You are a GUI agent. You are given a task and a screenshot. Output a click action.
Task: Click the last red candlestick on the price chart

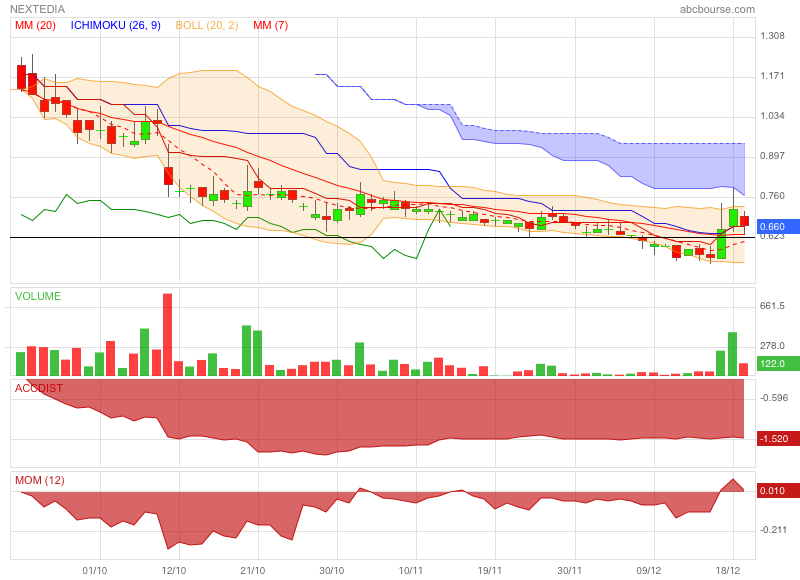coord(744,221)
